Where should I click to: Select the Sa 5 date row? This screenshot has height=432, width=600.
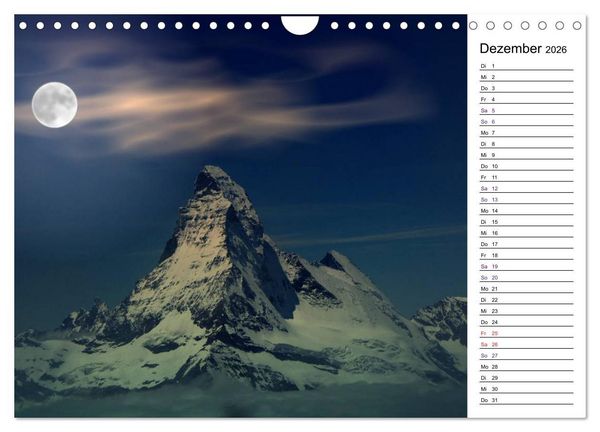click(x=527, y=110)
